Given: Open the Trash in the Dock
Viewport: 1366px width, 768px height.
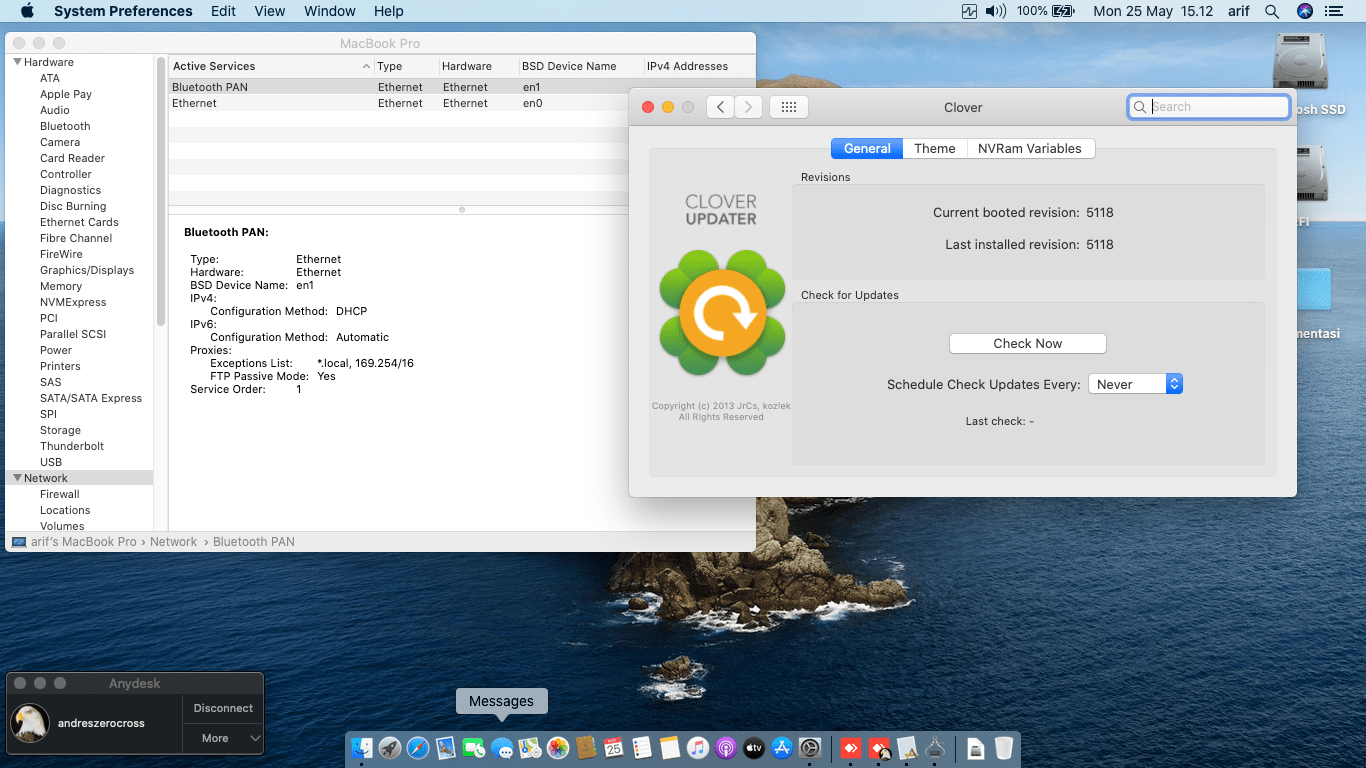Looking at the screenshot, I should coord(1004,748).
